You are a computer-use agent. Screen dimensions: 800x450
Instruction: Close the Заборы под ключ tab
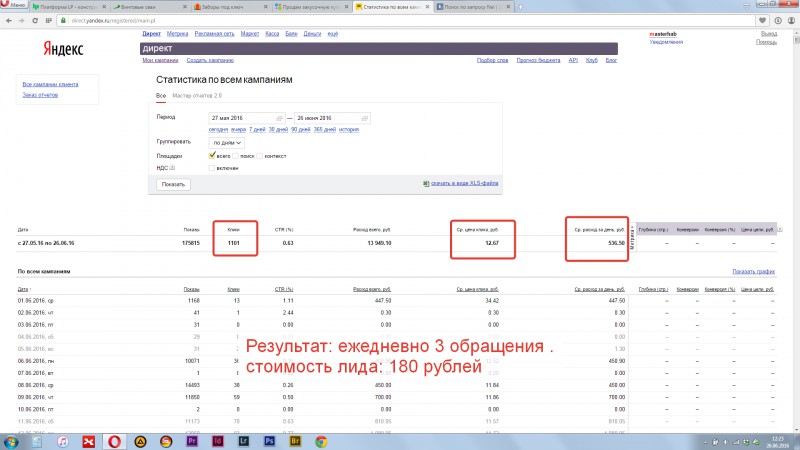266,7
